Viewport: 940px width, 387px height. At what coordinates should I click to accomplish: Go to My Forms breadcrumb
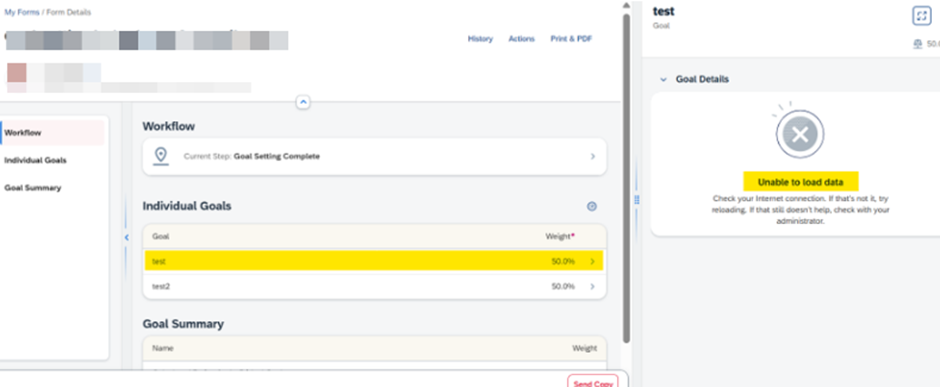[x=22, y=12]
